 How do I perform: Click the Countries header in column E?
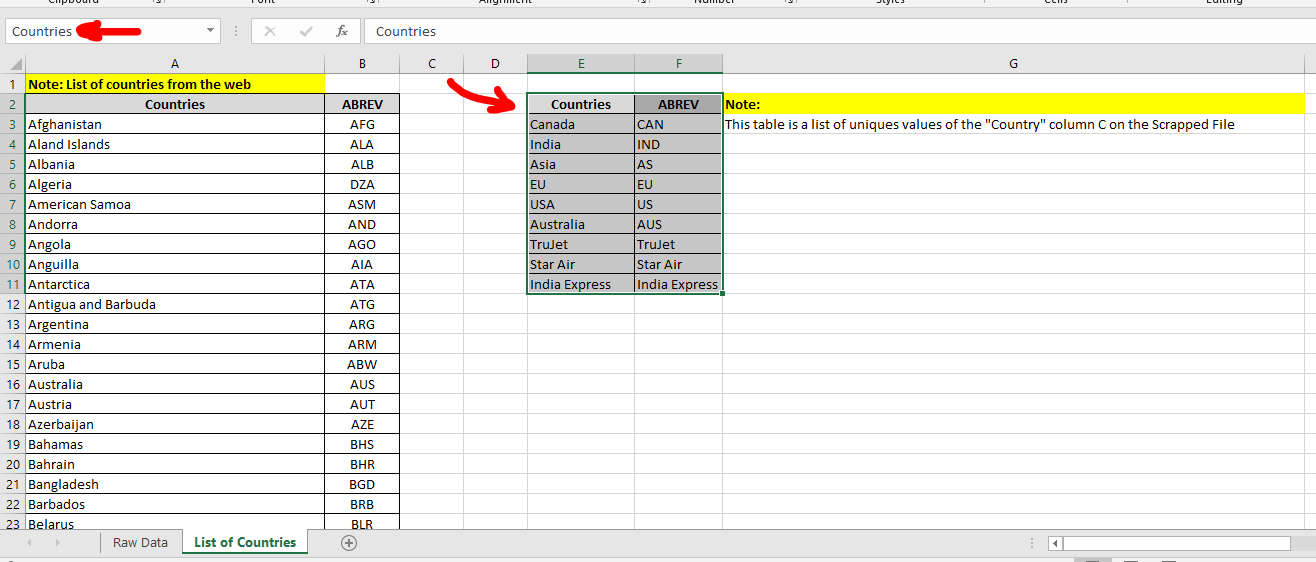click(x=581, y=104)
